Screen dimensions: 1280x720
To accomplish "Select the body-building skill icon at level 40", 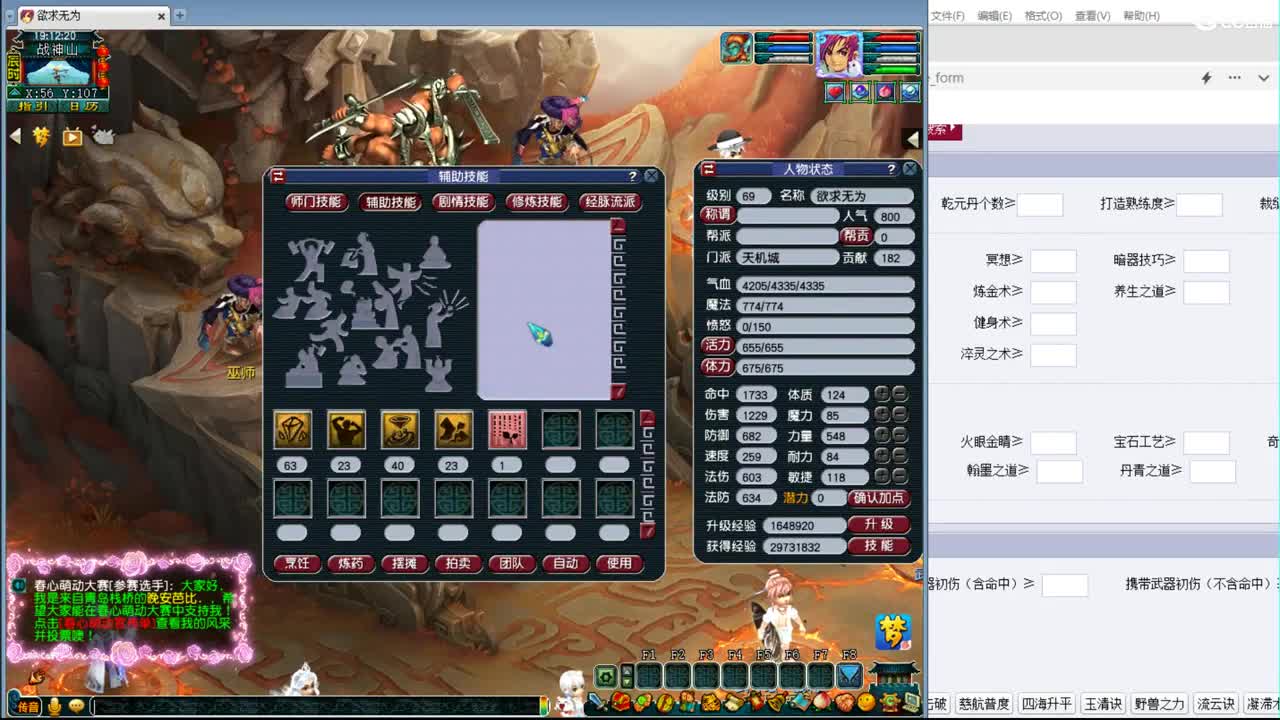I will tap(400, 430).
